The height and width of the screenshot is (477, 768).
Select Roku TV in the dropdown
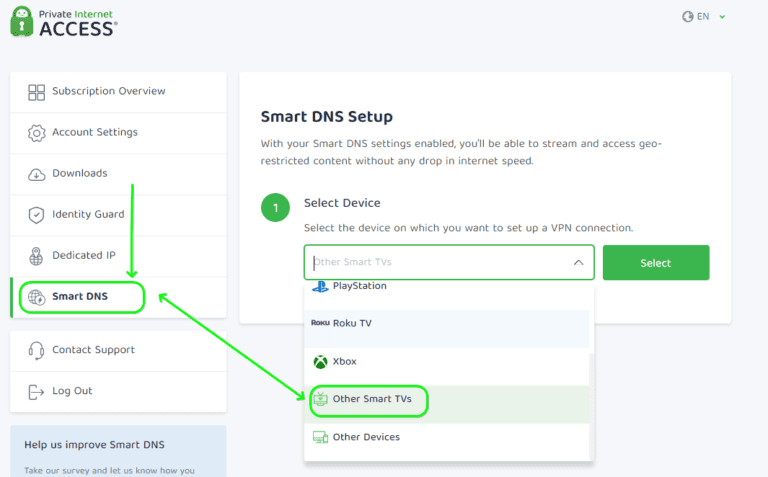pyautogui.click(x=352, y=324)
